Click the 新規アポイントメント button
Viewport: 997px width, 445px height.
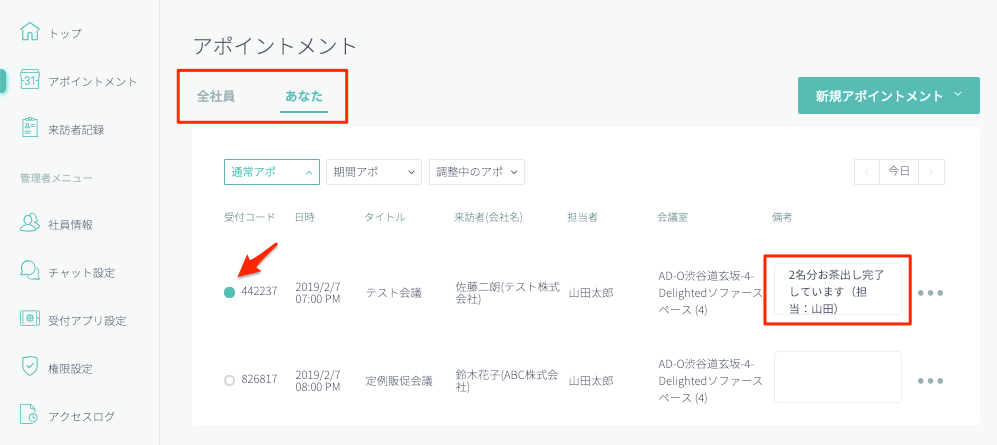coord(888,96)
